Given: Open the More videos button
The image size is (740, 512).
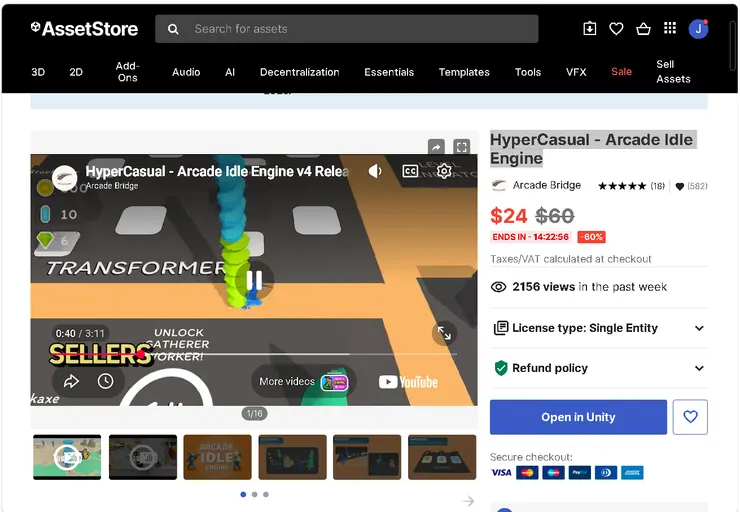Looking at the screenshot, I should coord(304,382).
